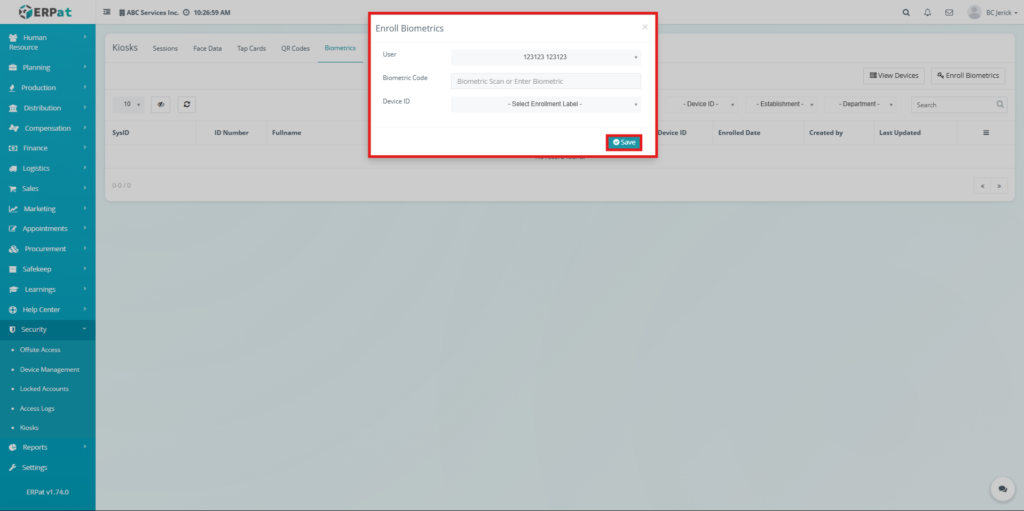1024x511 pixels.
Task: Click the column options icon in table header
Action: point(985,132)
